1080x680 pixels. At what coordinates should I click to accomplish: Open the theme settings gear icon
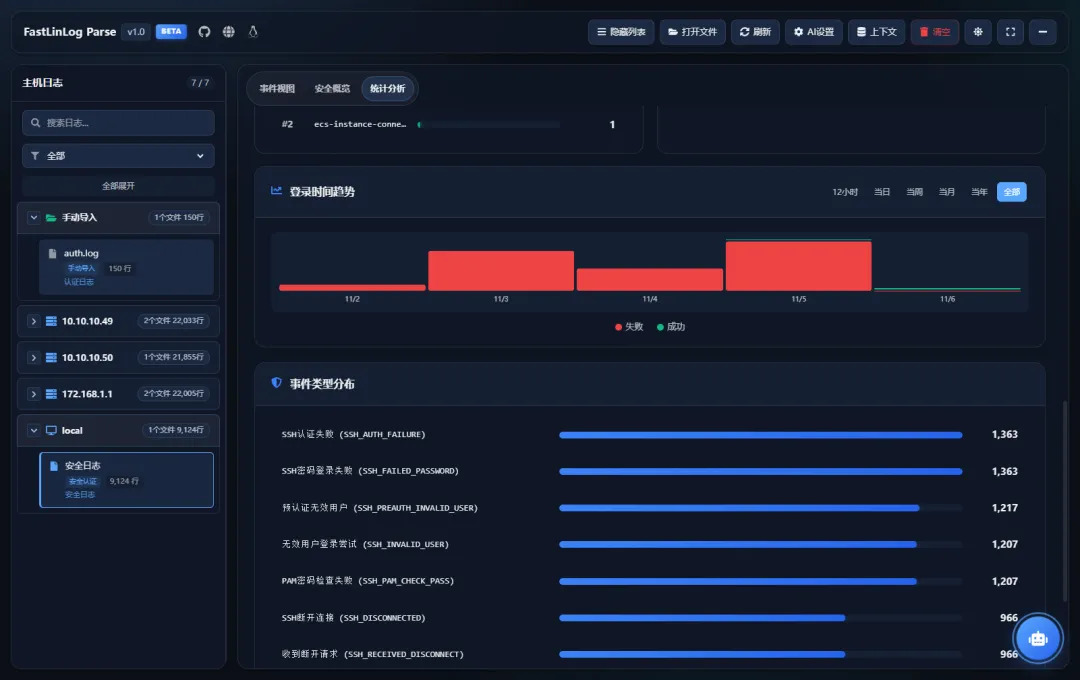[x=977, y=32]
